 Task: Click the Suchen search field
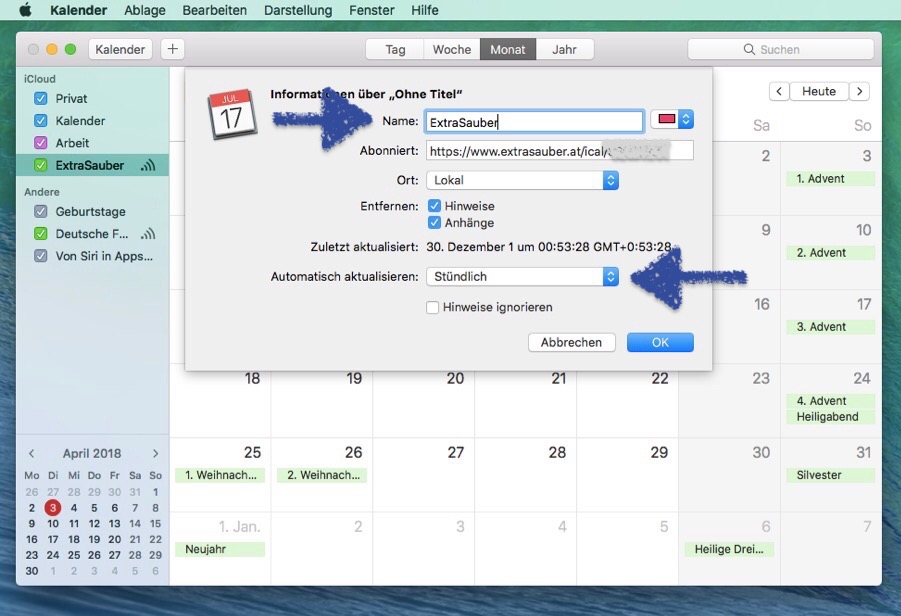coord(780,49)
